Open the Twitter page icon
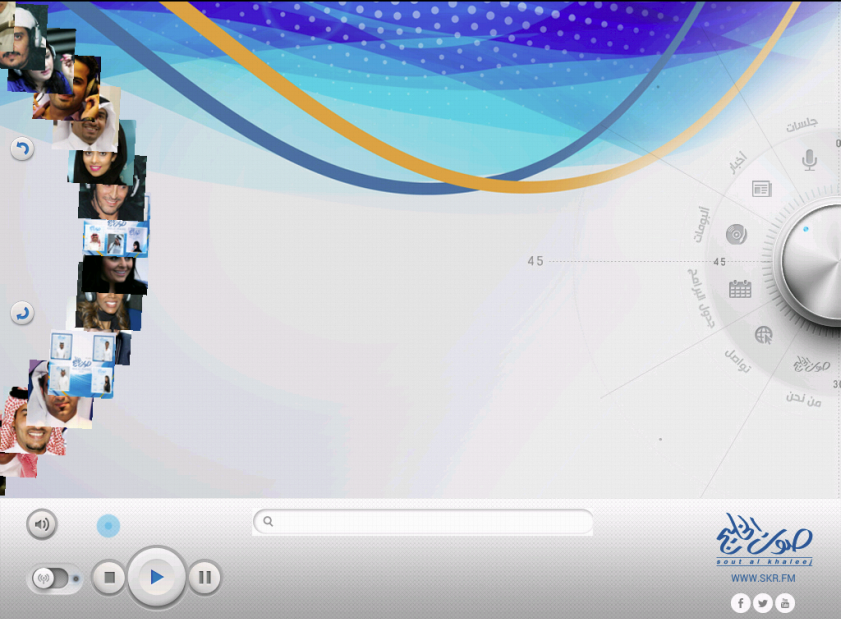Image resolution: width=841 pixels, height=619 pixels. (x=762, y=603)
